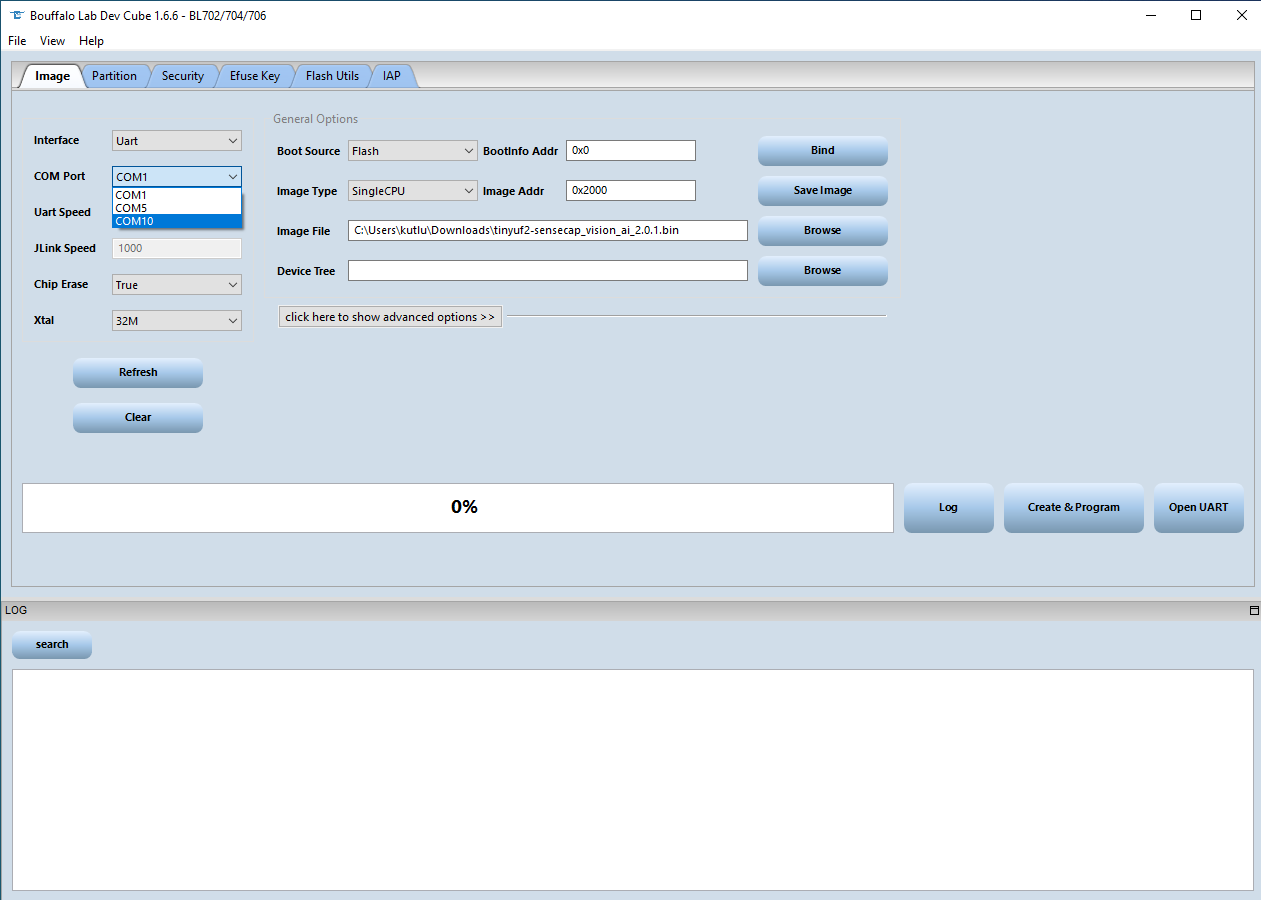Click the BootInfo Addr input field
Viewport: 1261px width, 900px height.
click(x=631, y=150)
